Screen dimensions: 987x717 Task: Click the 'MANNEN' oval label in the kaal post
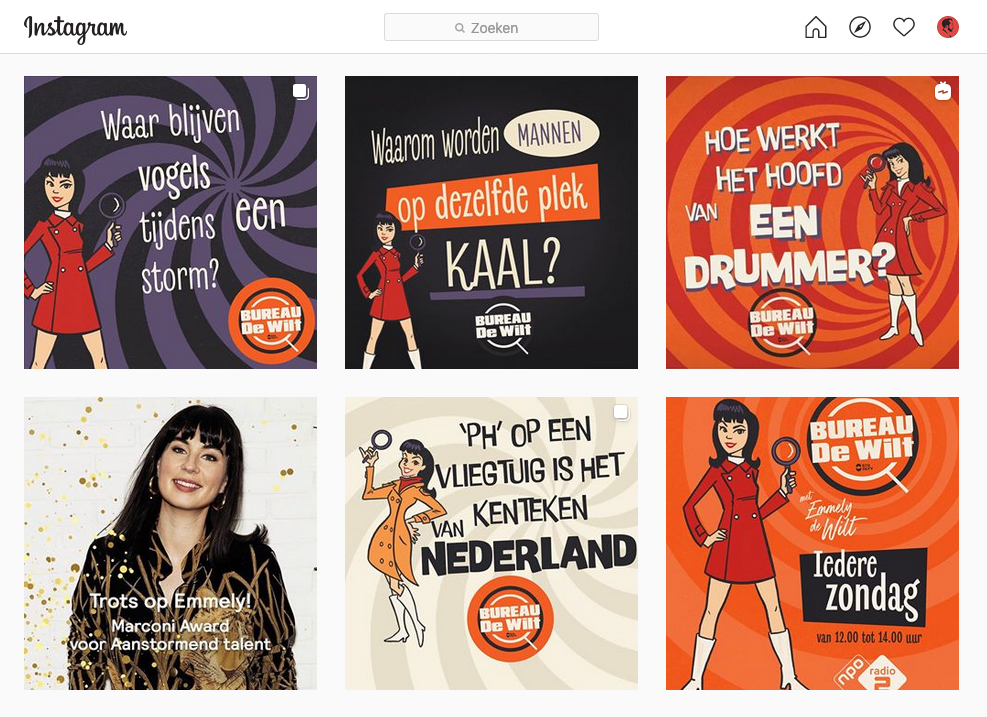551,133
